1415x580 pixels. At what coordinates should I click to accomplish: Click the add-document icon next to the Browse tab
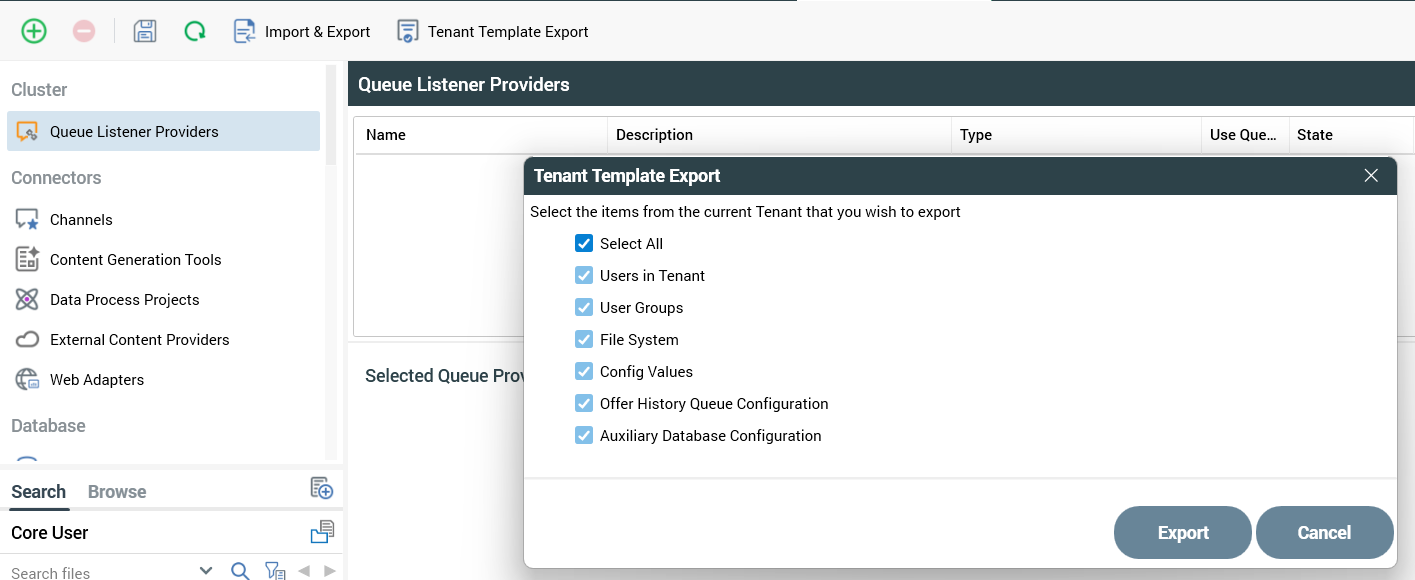[321, 488]
